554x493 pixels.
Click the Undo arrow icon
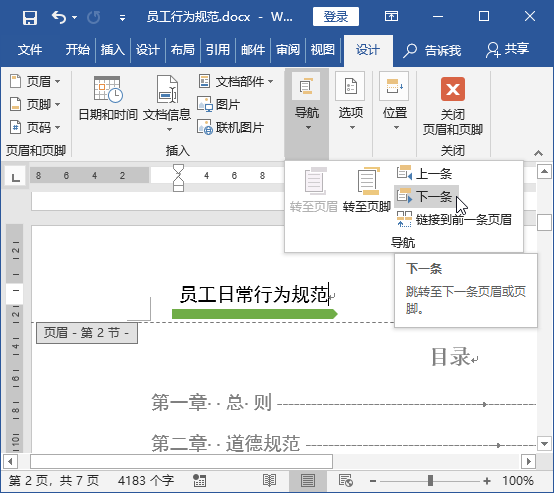(x=59, y=17)
